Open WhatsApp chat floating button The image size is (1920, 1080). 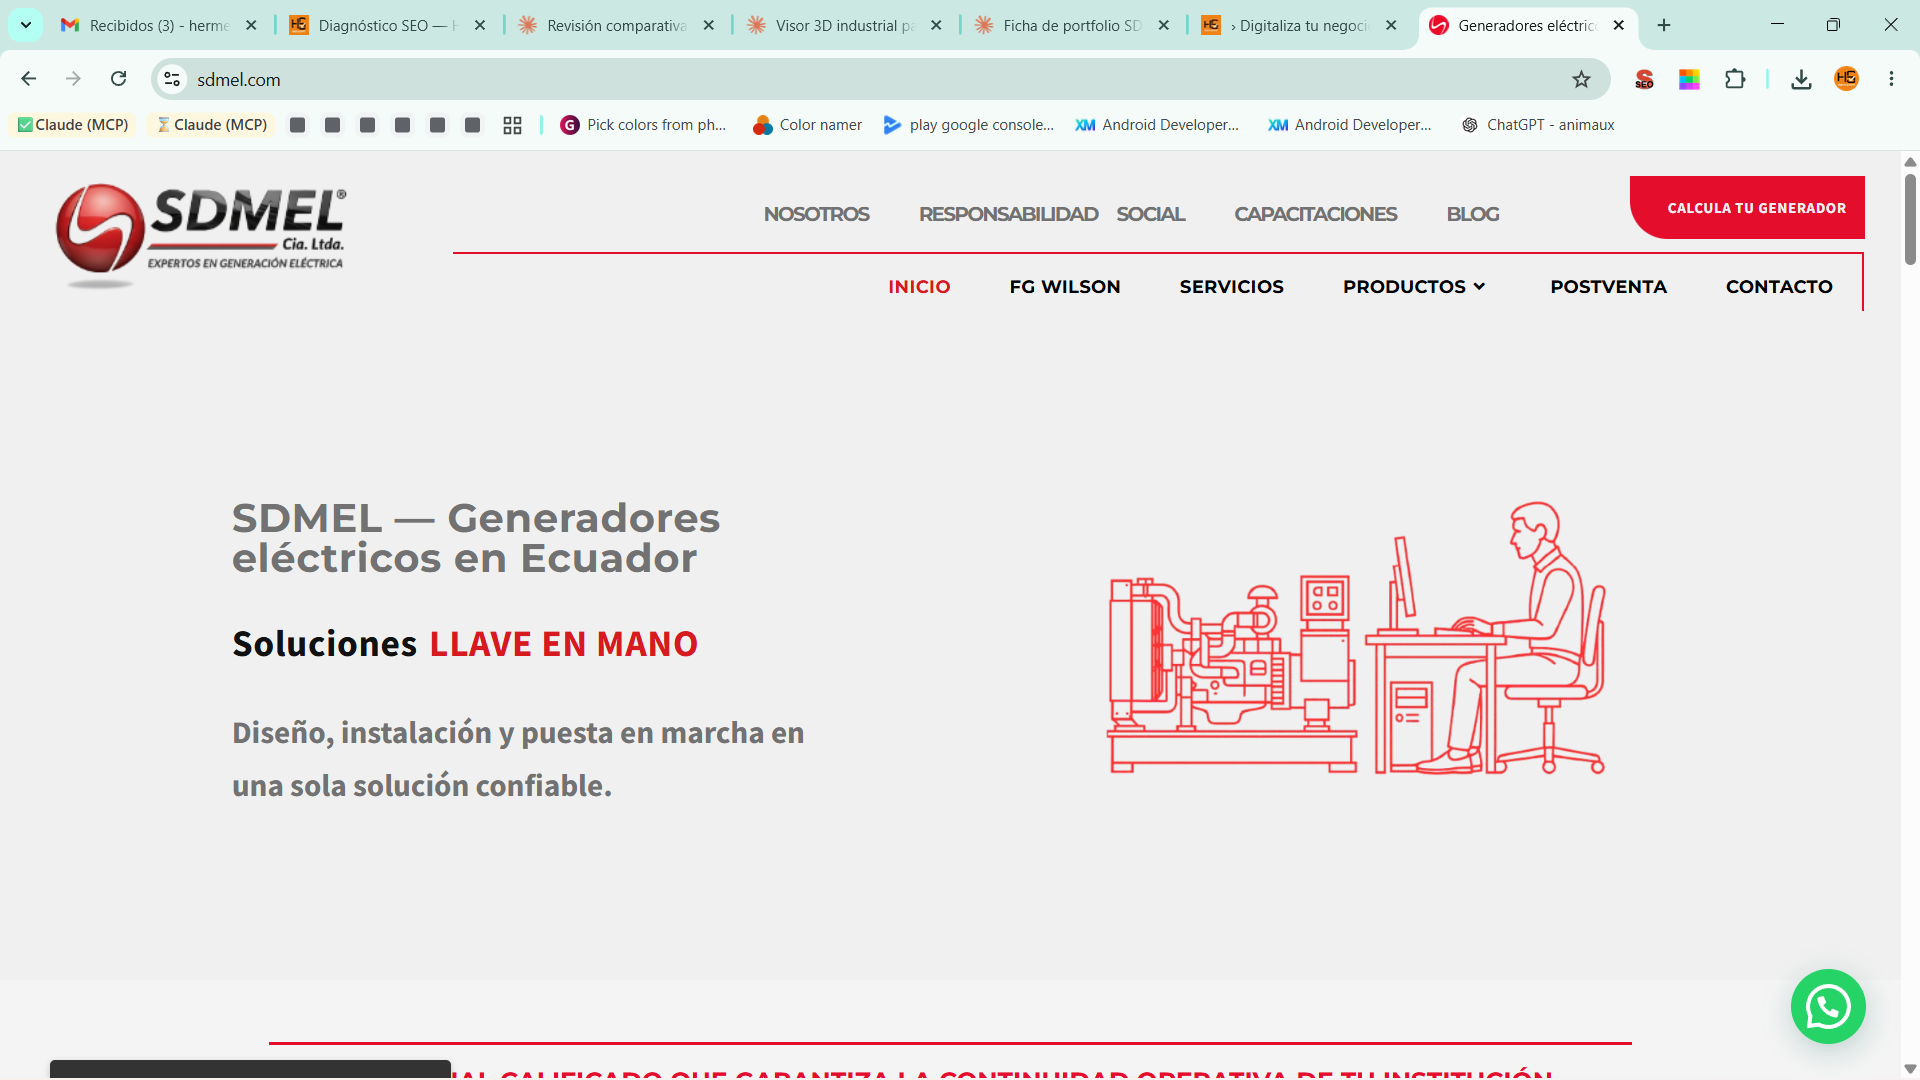coord(1827,1007)
